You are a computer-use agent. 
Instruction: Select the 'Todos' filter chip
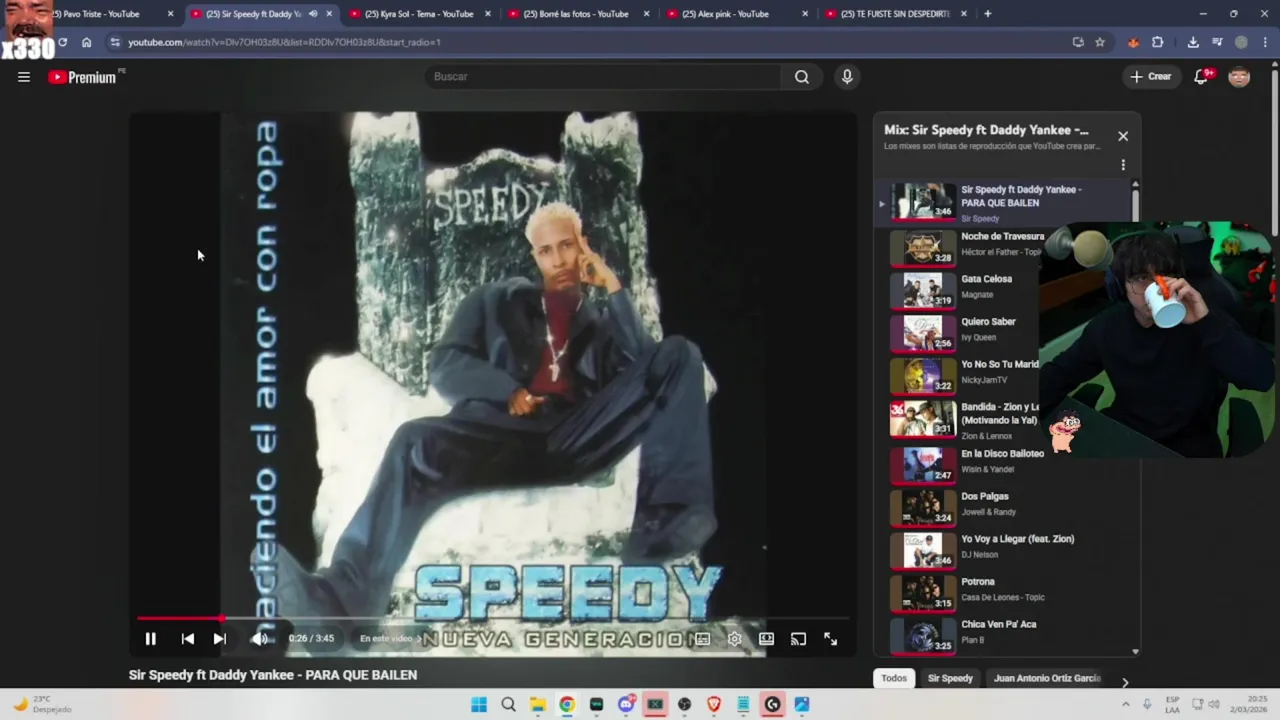[x=894, y=678]
